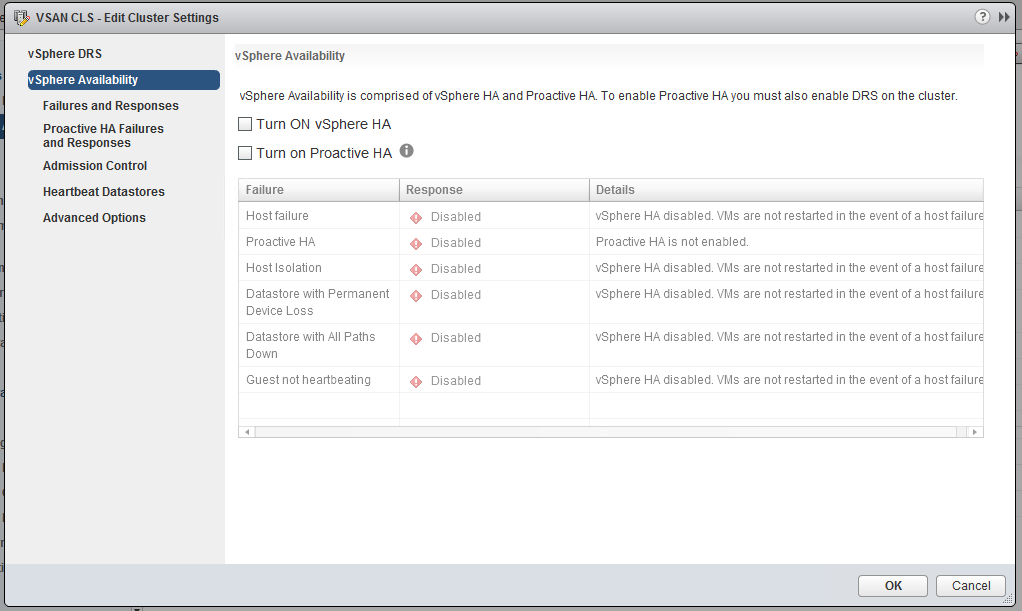Image resolution: width=1022 pixels, height=611 pixels.
Task: Click the dialog resize grip corner
Action: click(x=1008, y=599)
